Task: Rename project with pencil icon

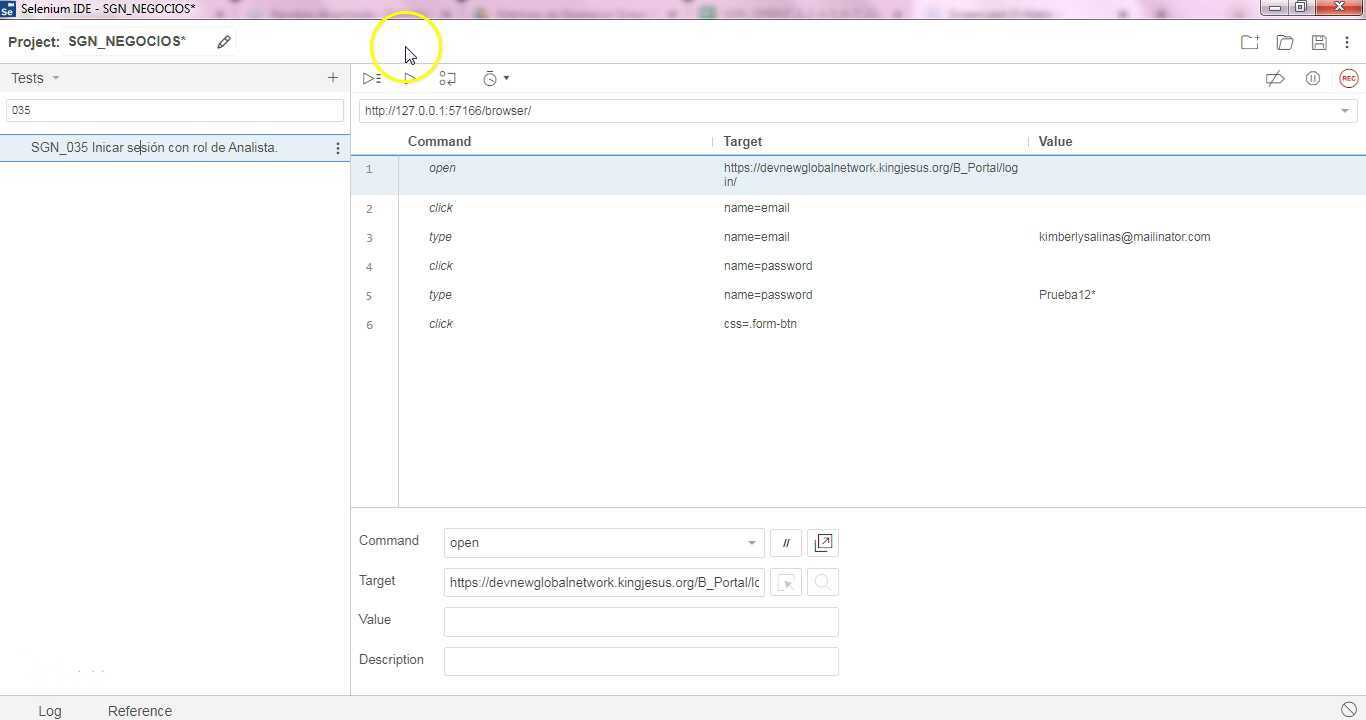Action: (x=224, y=42)
